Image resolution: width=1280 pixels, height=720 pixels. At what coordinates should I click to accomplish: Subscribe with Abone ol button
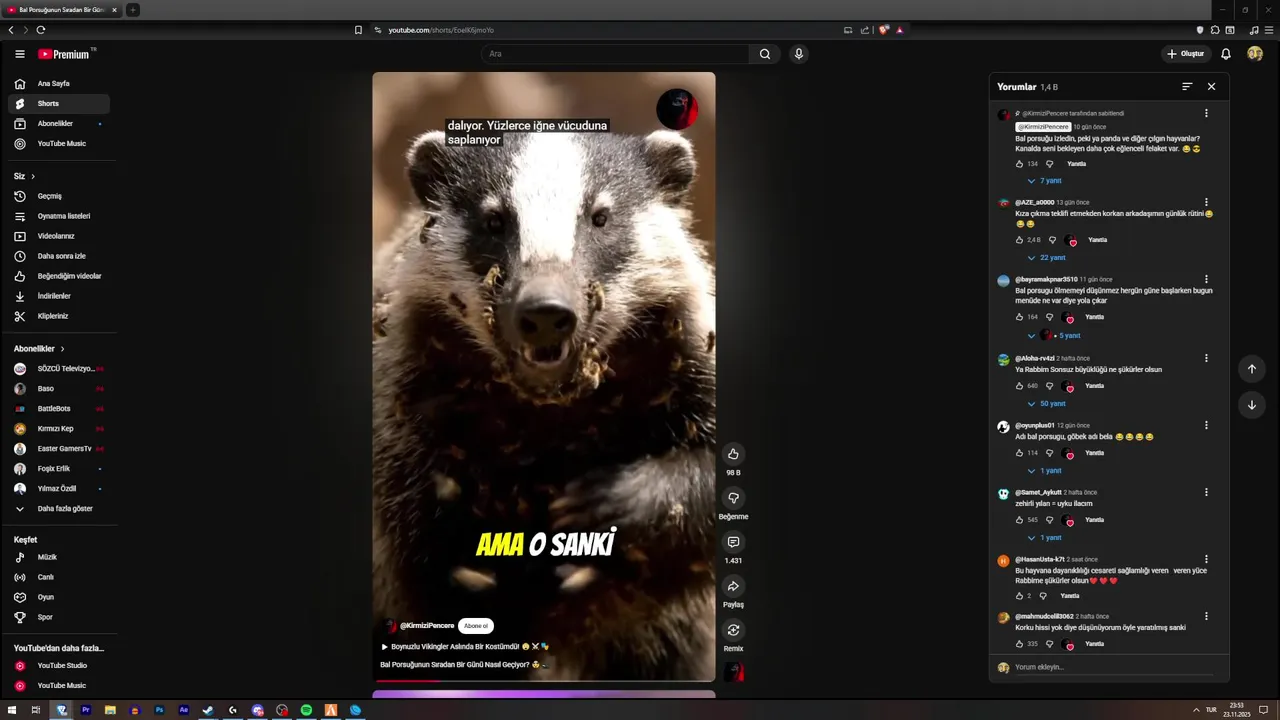476,626
